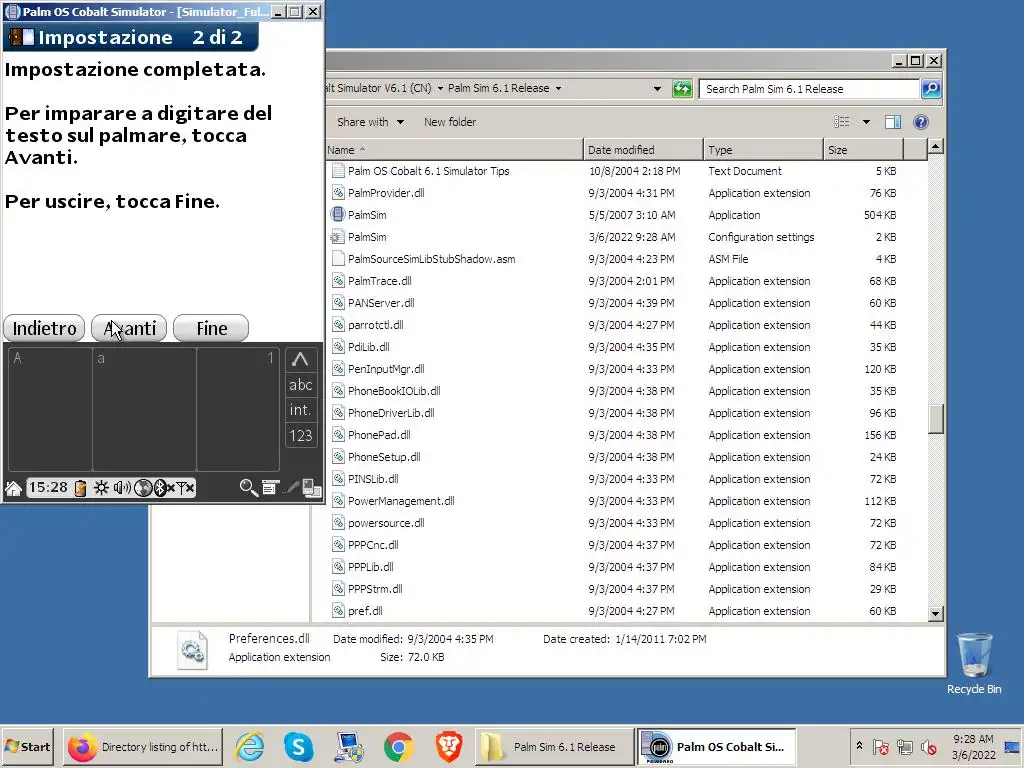
Task: Tap the Avanti button
Action: click(129, 328)
